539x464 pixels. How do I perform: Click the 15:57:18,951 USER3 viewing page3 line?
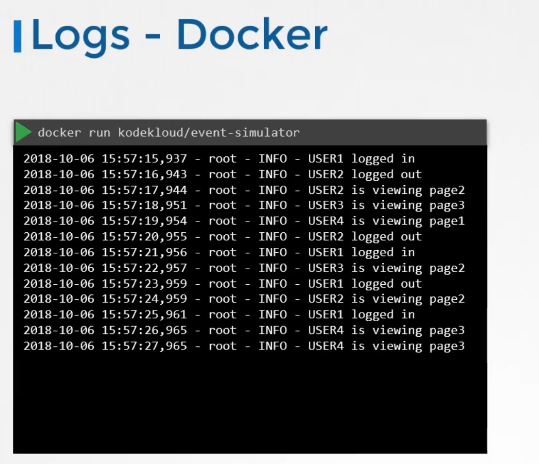[244, 206]
